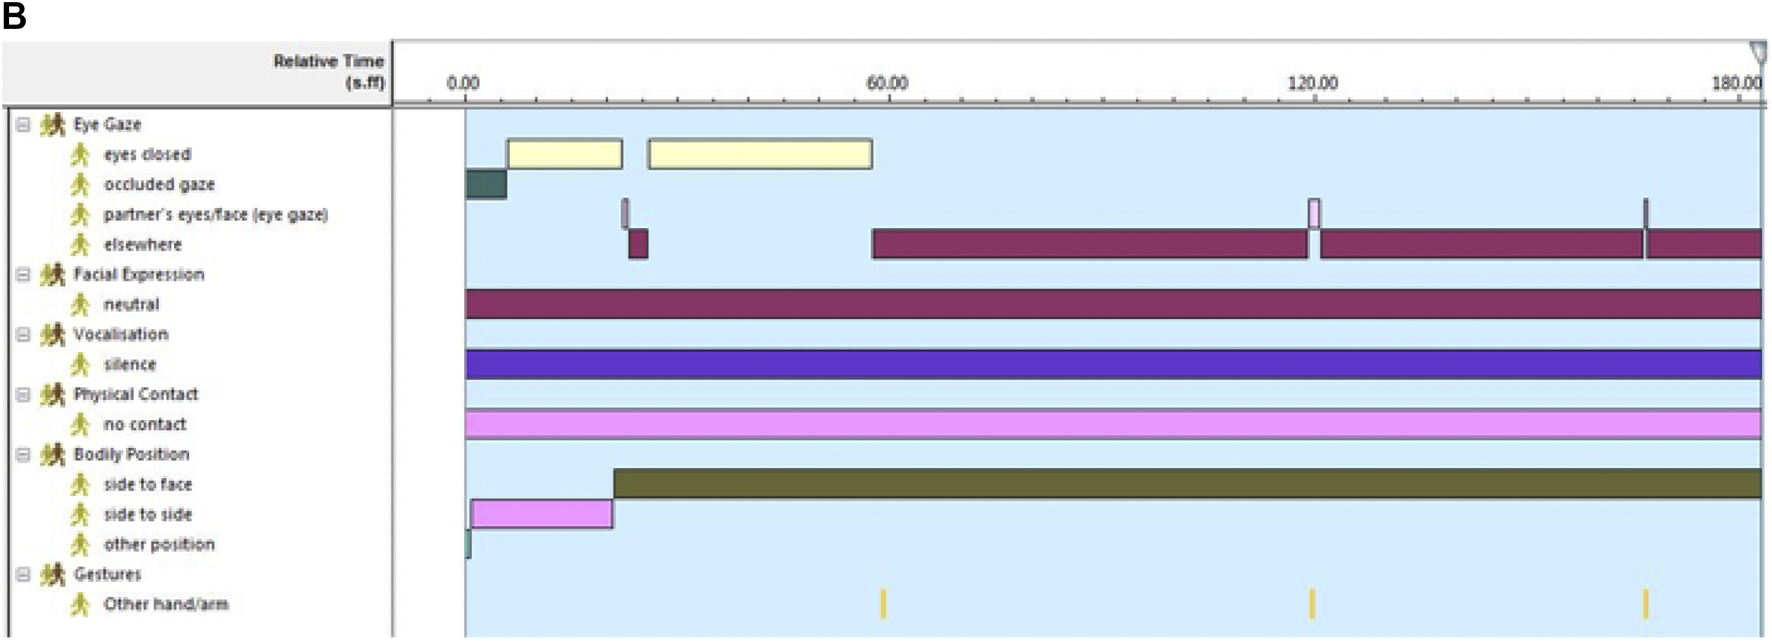Collapse the Facial Expression group
Image resolution: width=1772 pixels, height=642 pixels.
23,275
